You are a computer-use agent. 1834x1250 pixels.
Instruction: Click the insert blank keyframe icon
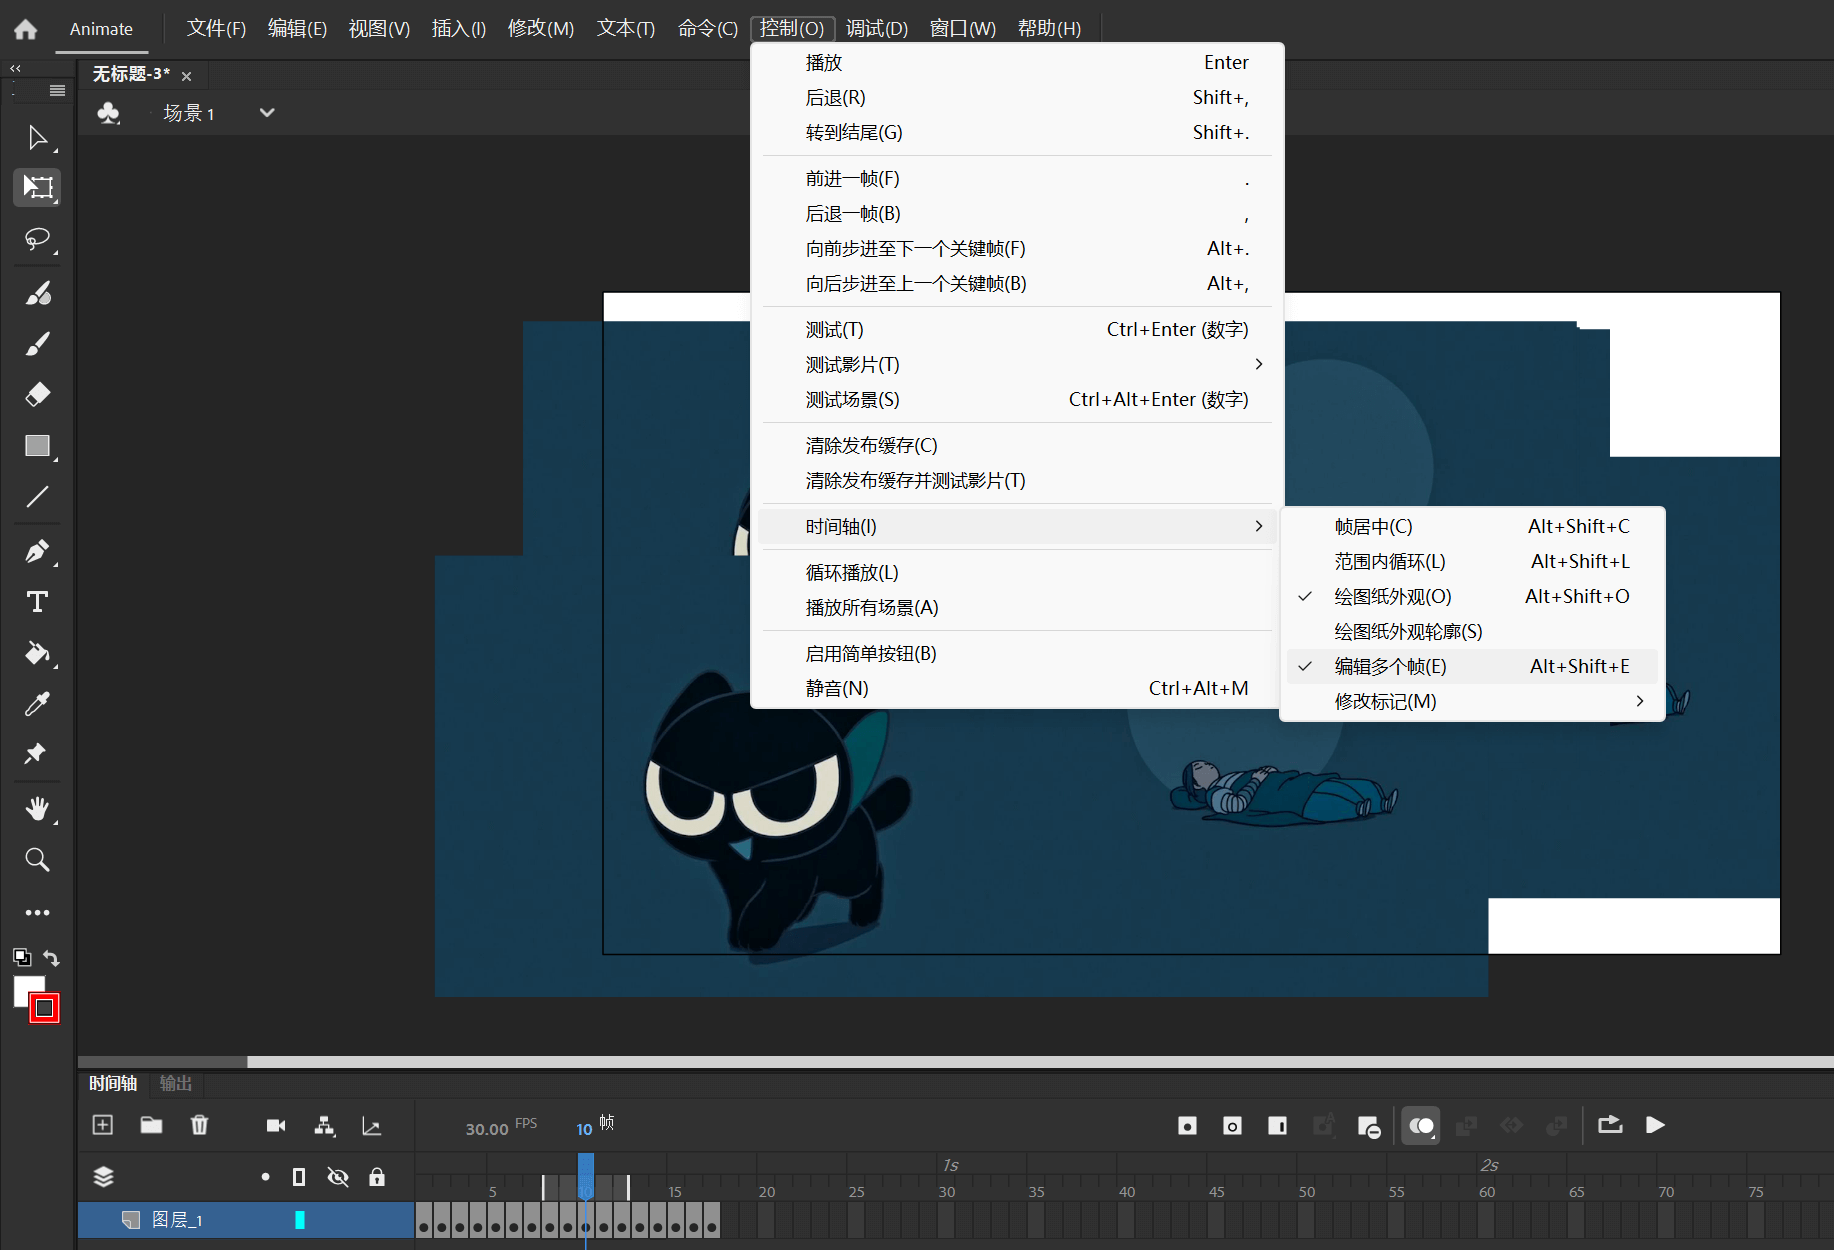pos(1232,1126)
